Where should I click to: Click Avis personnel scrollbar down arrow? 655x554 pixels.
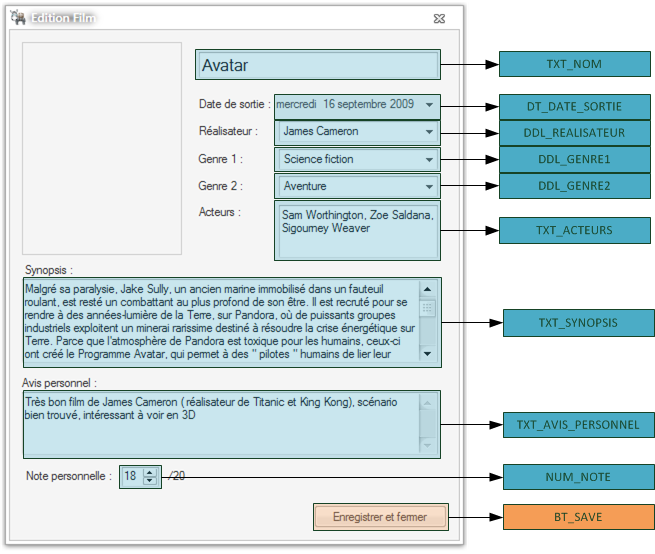(x=428, y=445)
